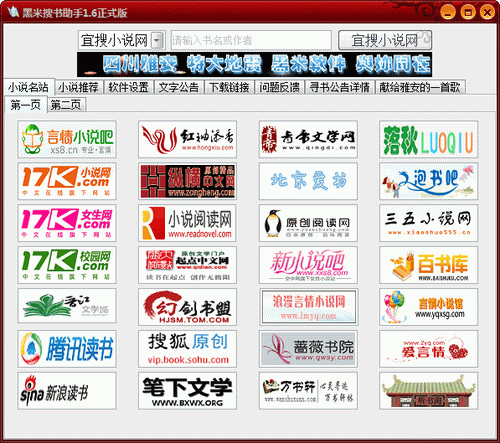Click the 四川雅安 特大地震 banner
The image size is (500, 443).
click(x=255, y=64)
